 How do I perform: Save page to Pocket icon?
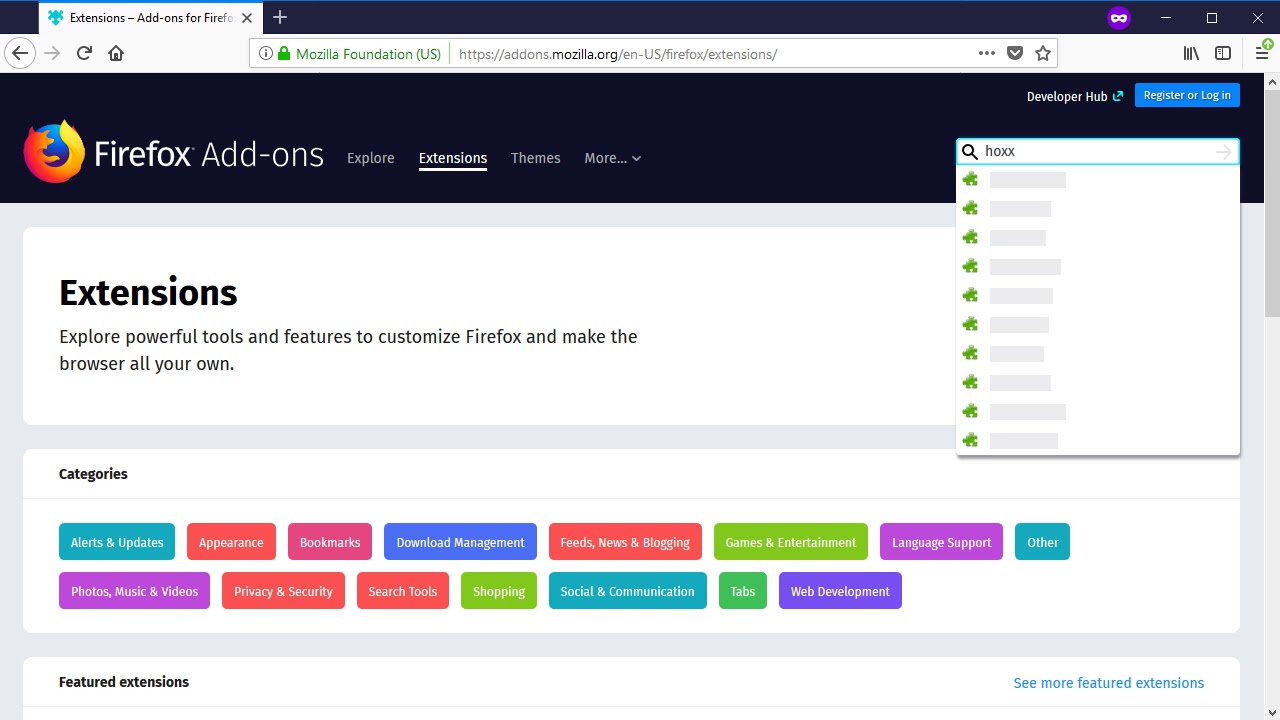click(1015, 54)
